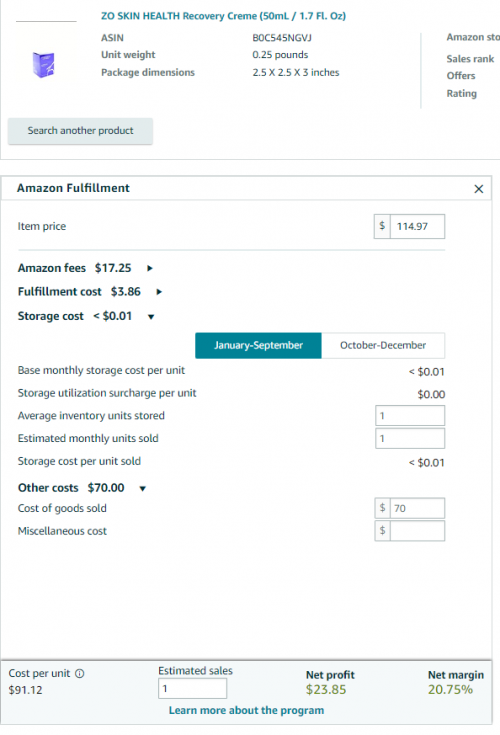
Task: Expand the Amazon fees breakdown arrow
Action: pyautogui.click(x=150, y=268)
